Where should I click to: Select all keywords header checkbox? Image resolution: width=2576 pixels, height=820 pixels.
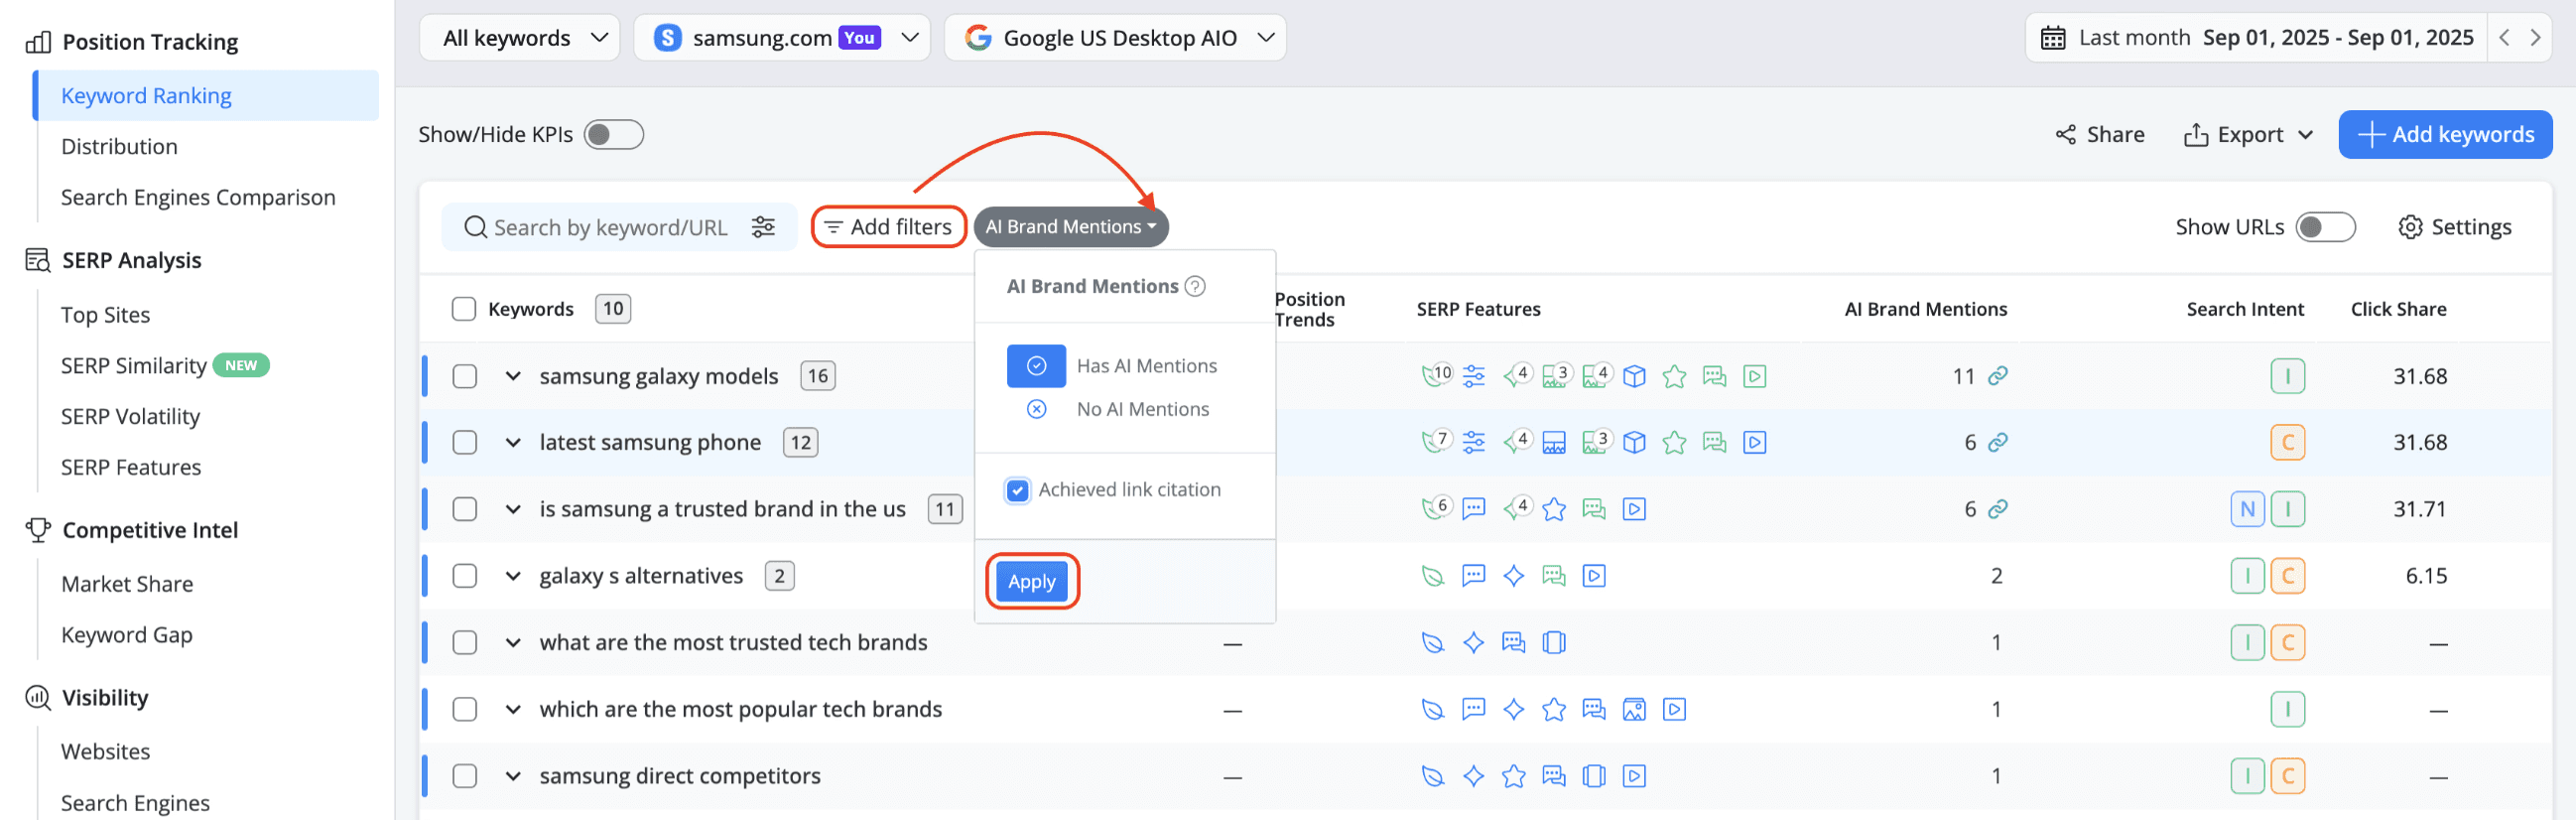coord(463,309)
